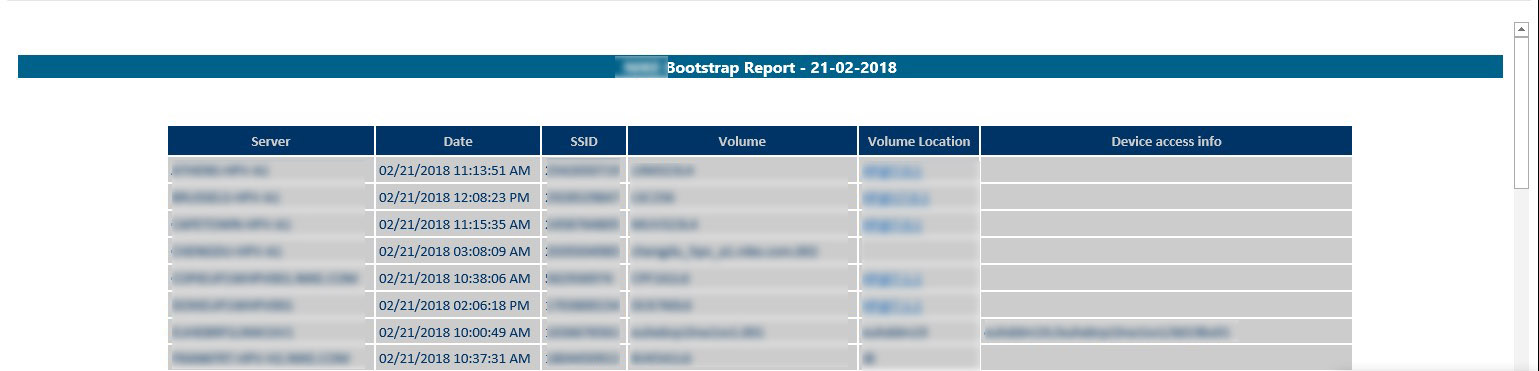This screenshot has height=371, width=1539.
Task: Open volume location link in 02:06:18 PM row
Action: [x=892, y=306]
